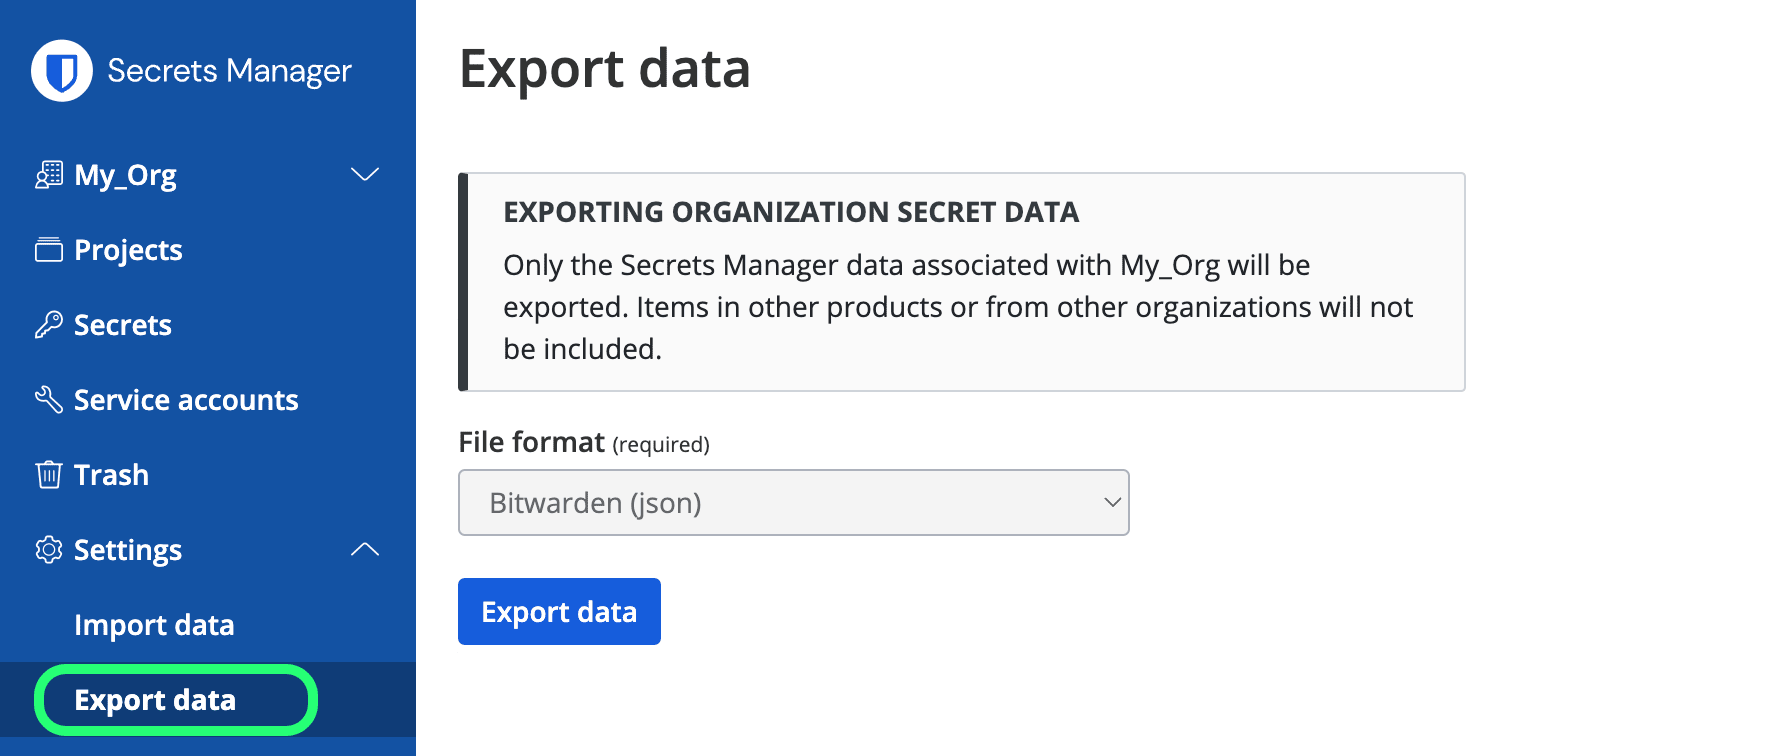The height and width of the screenshot is (756, 1786).
Task: Open the File format dropdown
Action: point(793,503)
